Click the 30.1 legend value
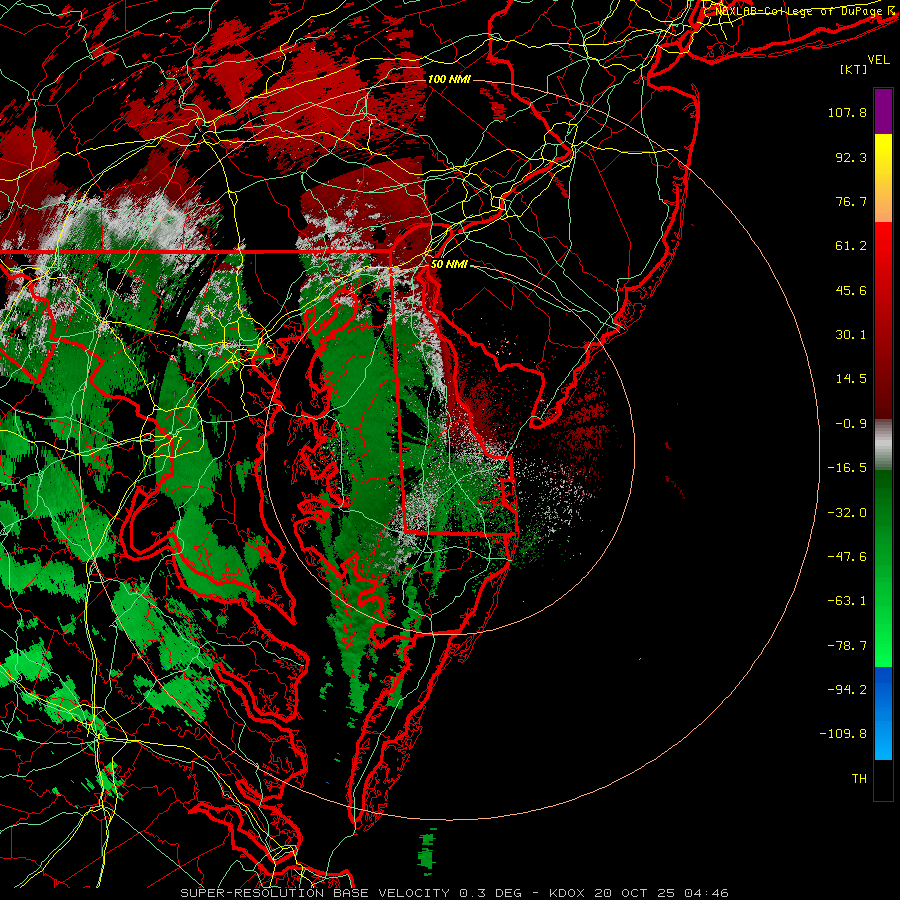The image size is (900, 900). coord(851,335)
